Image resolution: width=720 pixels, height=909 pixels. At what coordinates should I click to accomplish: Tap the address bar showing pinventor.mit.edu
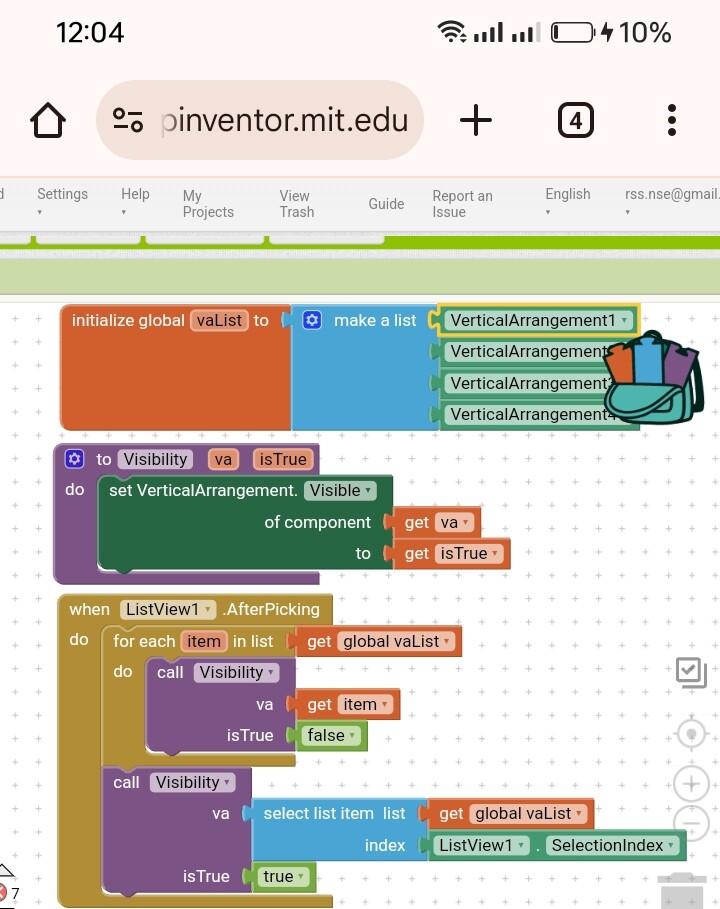click(x=260, y=120)
